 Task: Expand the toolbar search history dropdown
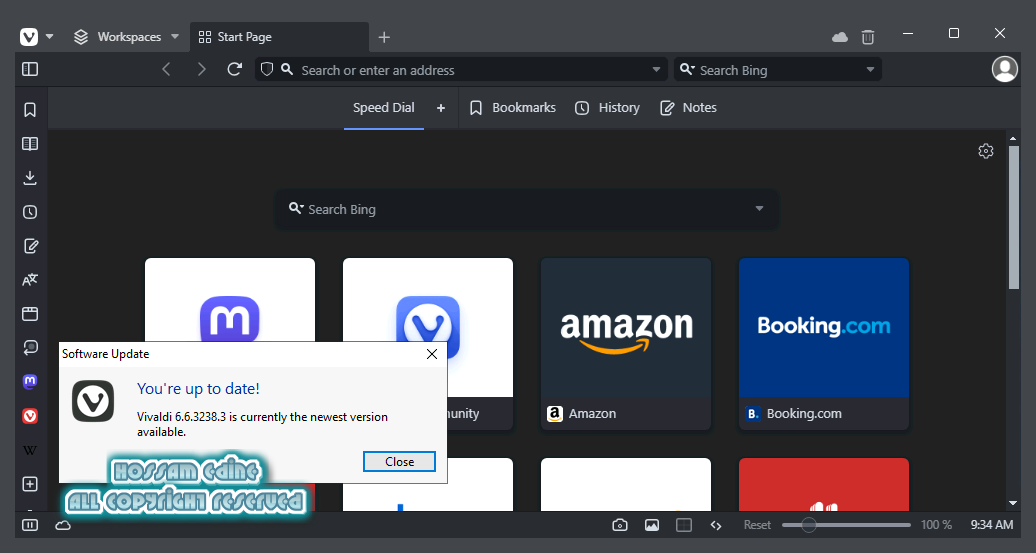click(870, 69)
